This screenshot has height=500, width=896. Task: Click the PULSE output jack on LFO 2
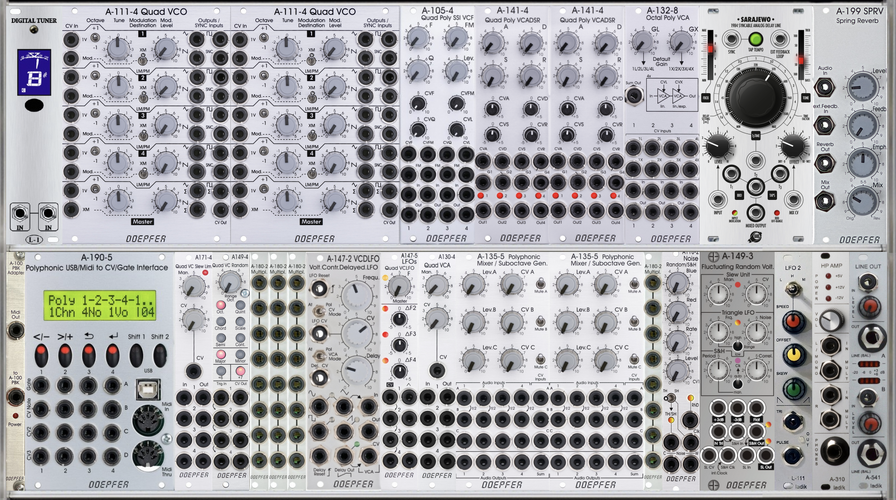tap(793, 456)
